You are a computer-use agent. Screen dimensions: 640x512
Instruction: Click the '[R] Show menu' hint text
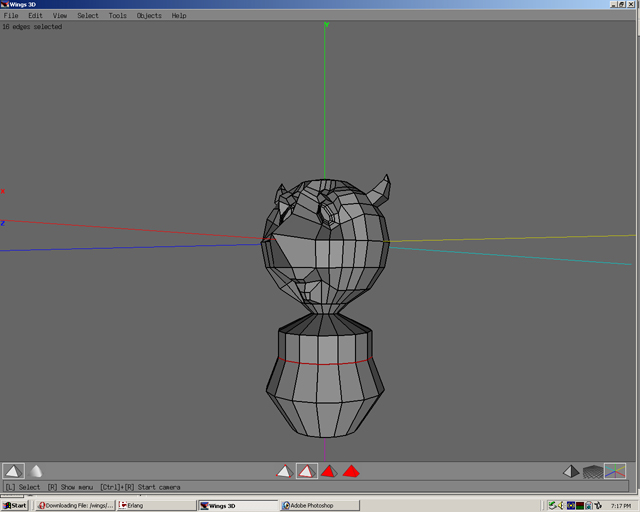[x=70, y=487]
